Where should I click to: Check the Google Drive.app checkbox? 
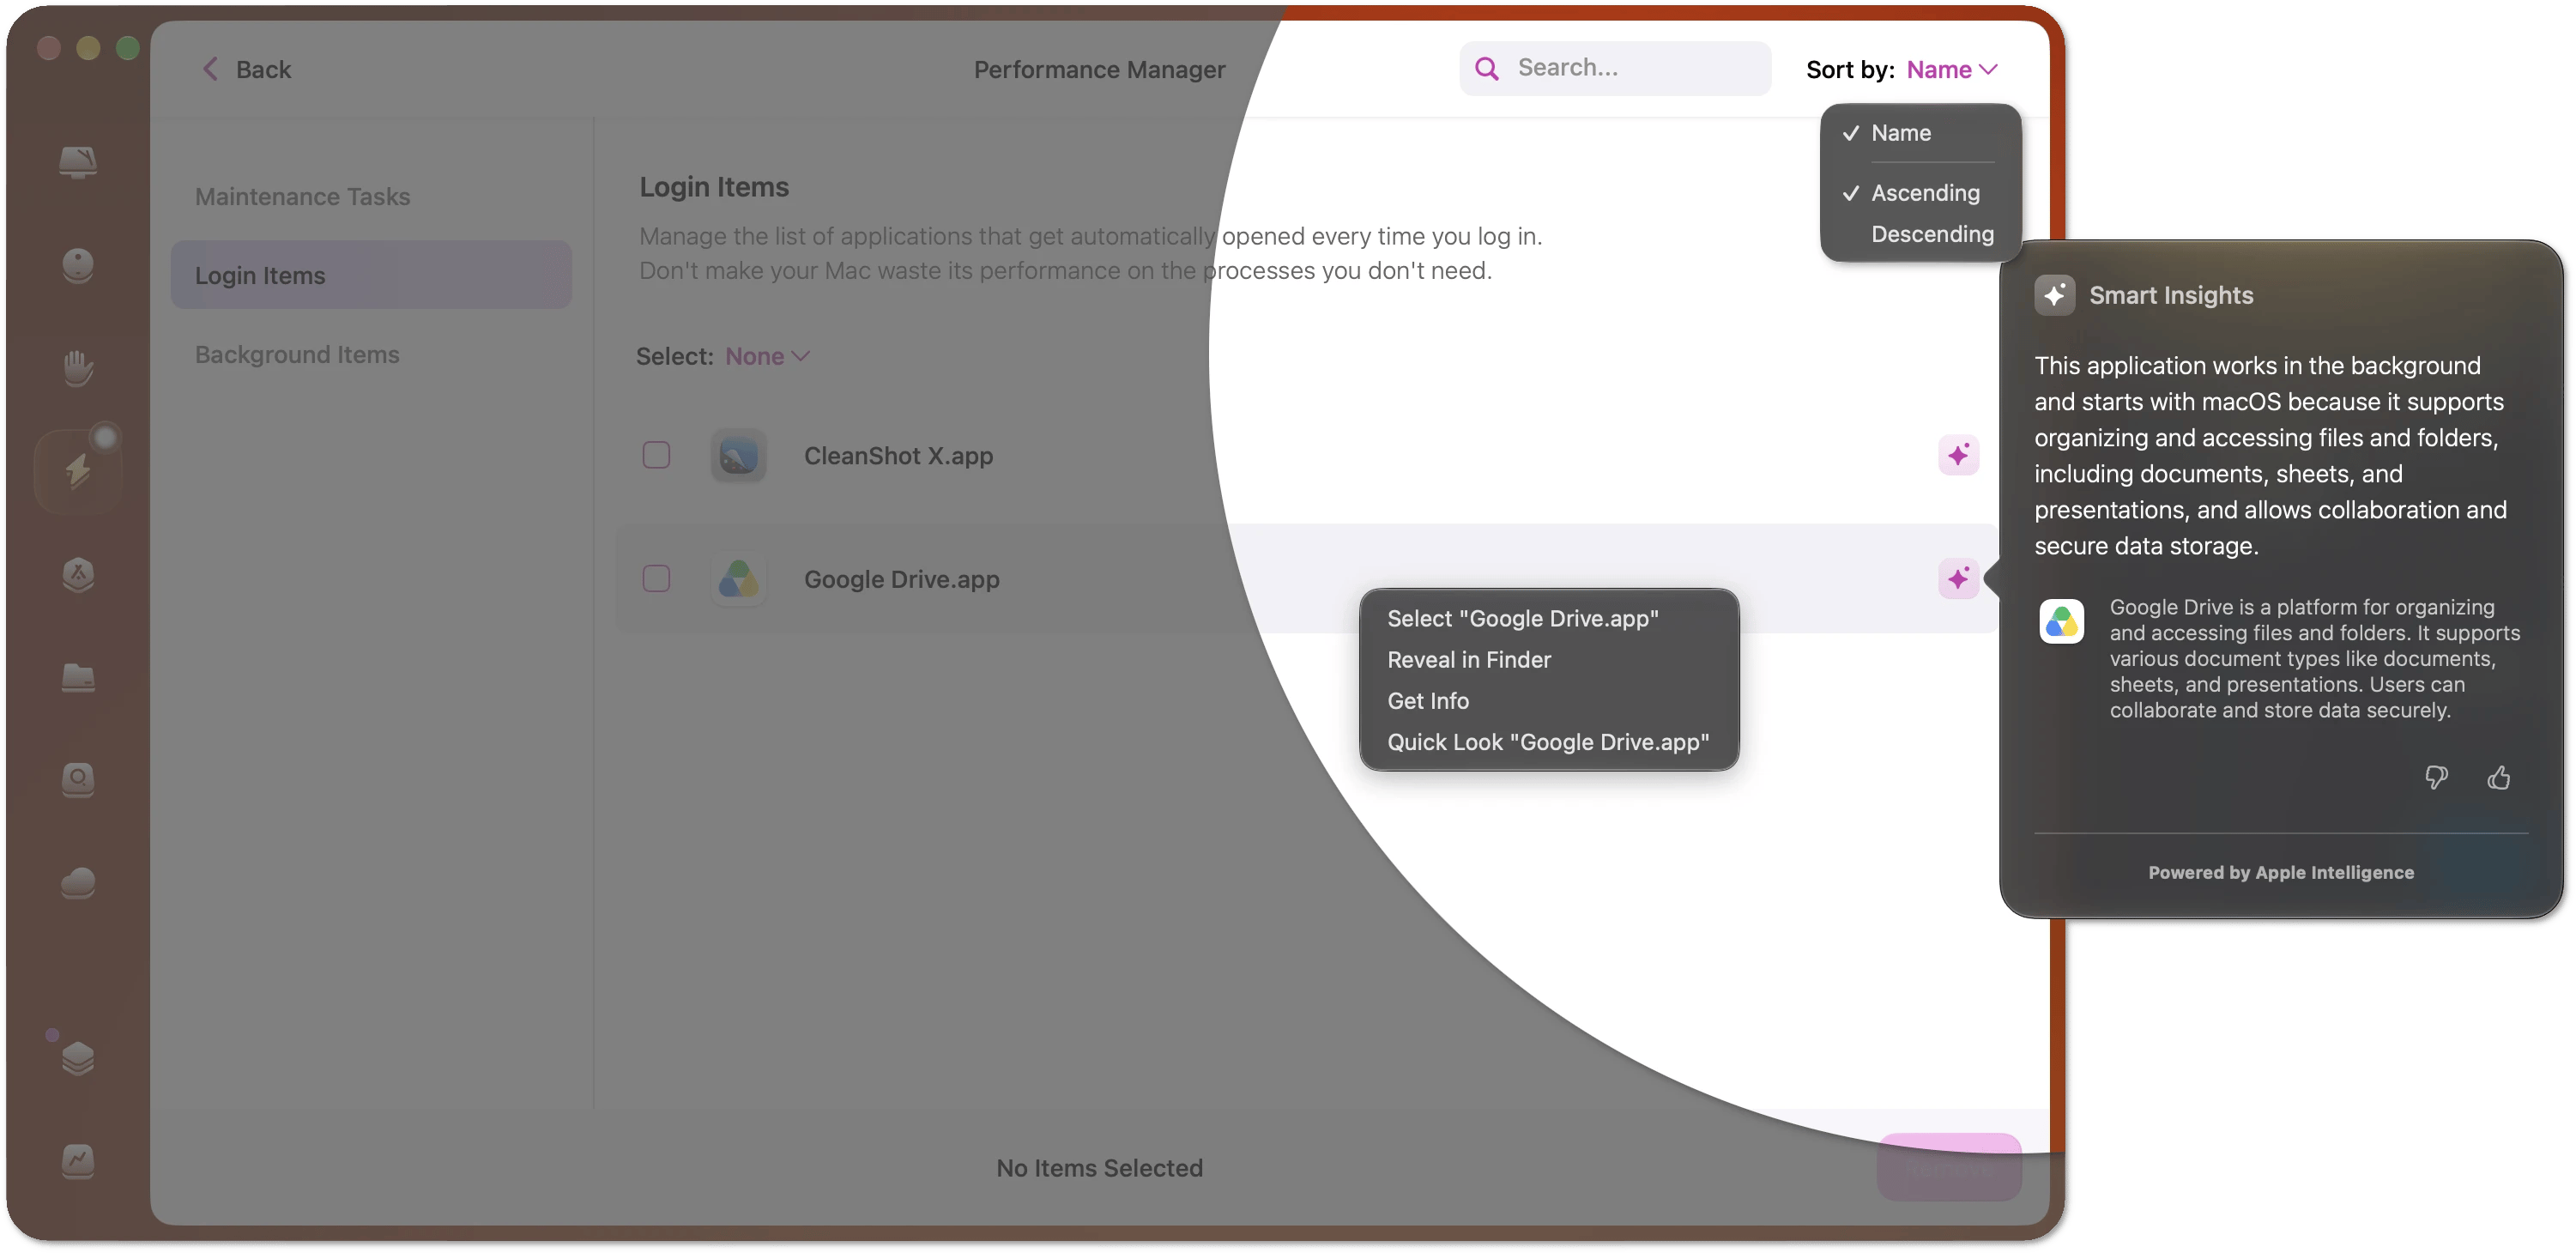(656, 578)
